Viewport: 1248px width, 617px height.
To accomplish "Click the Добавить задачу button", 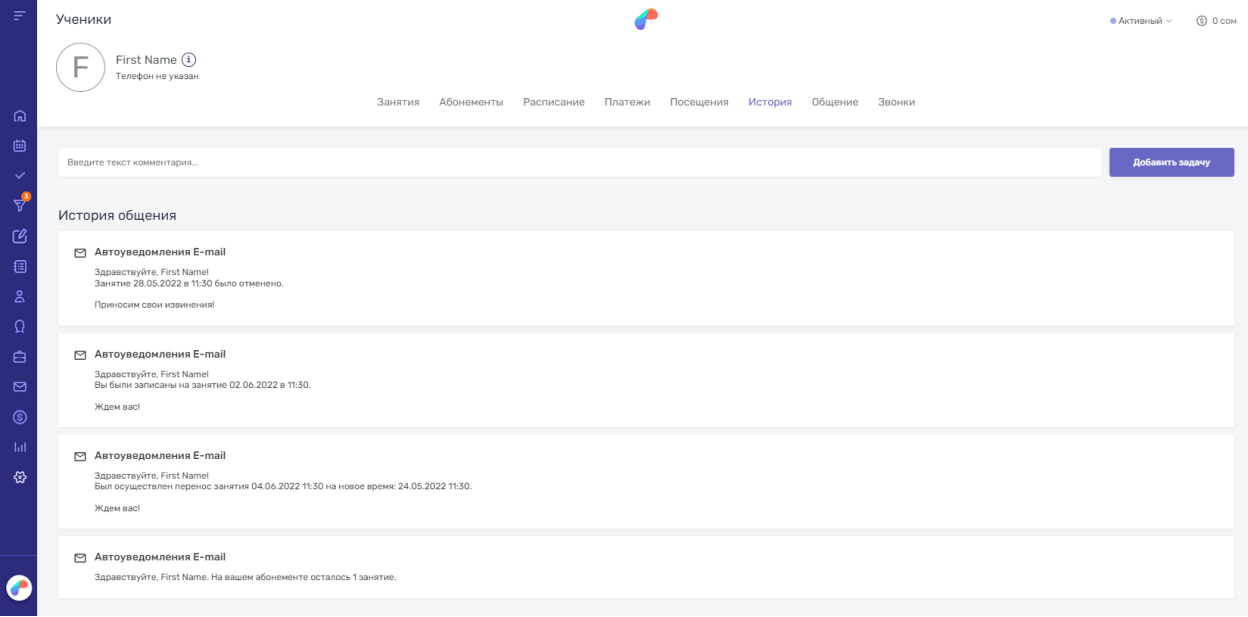I will click(x=1171, y=163).
